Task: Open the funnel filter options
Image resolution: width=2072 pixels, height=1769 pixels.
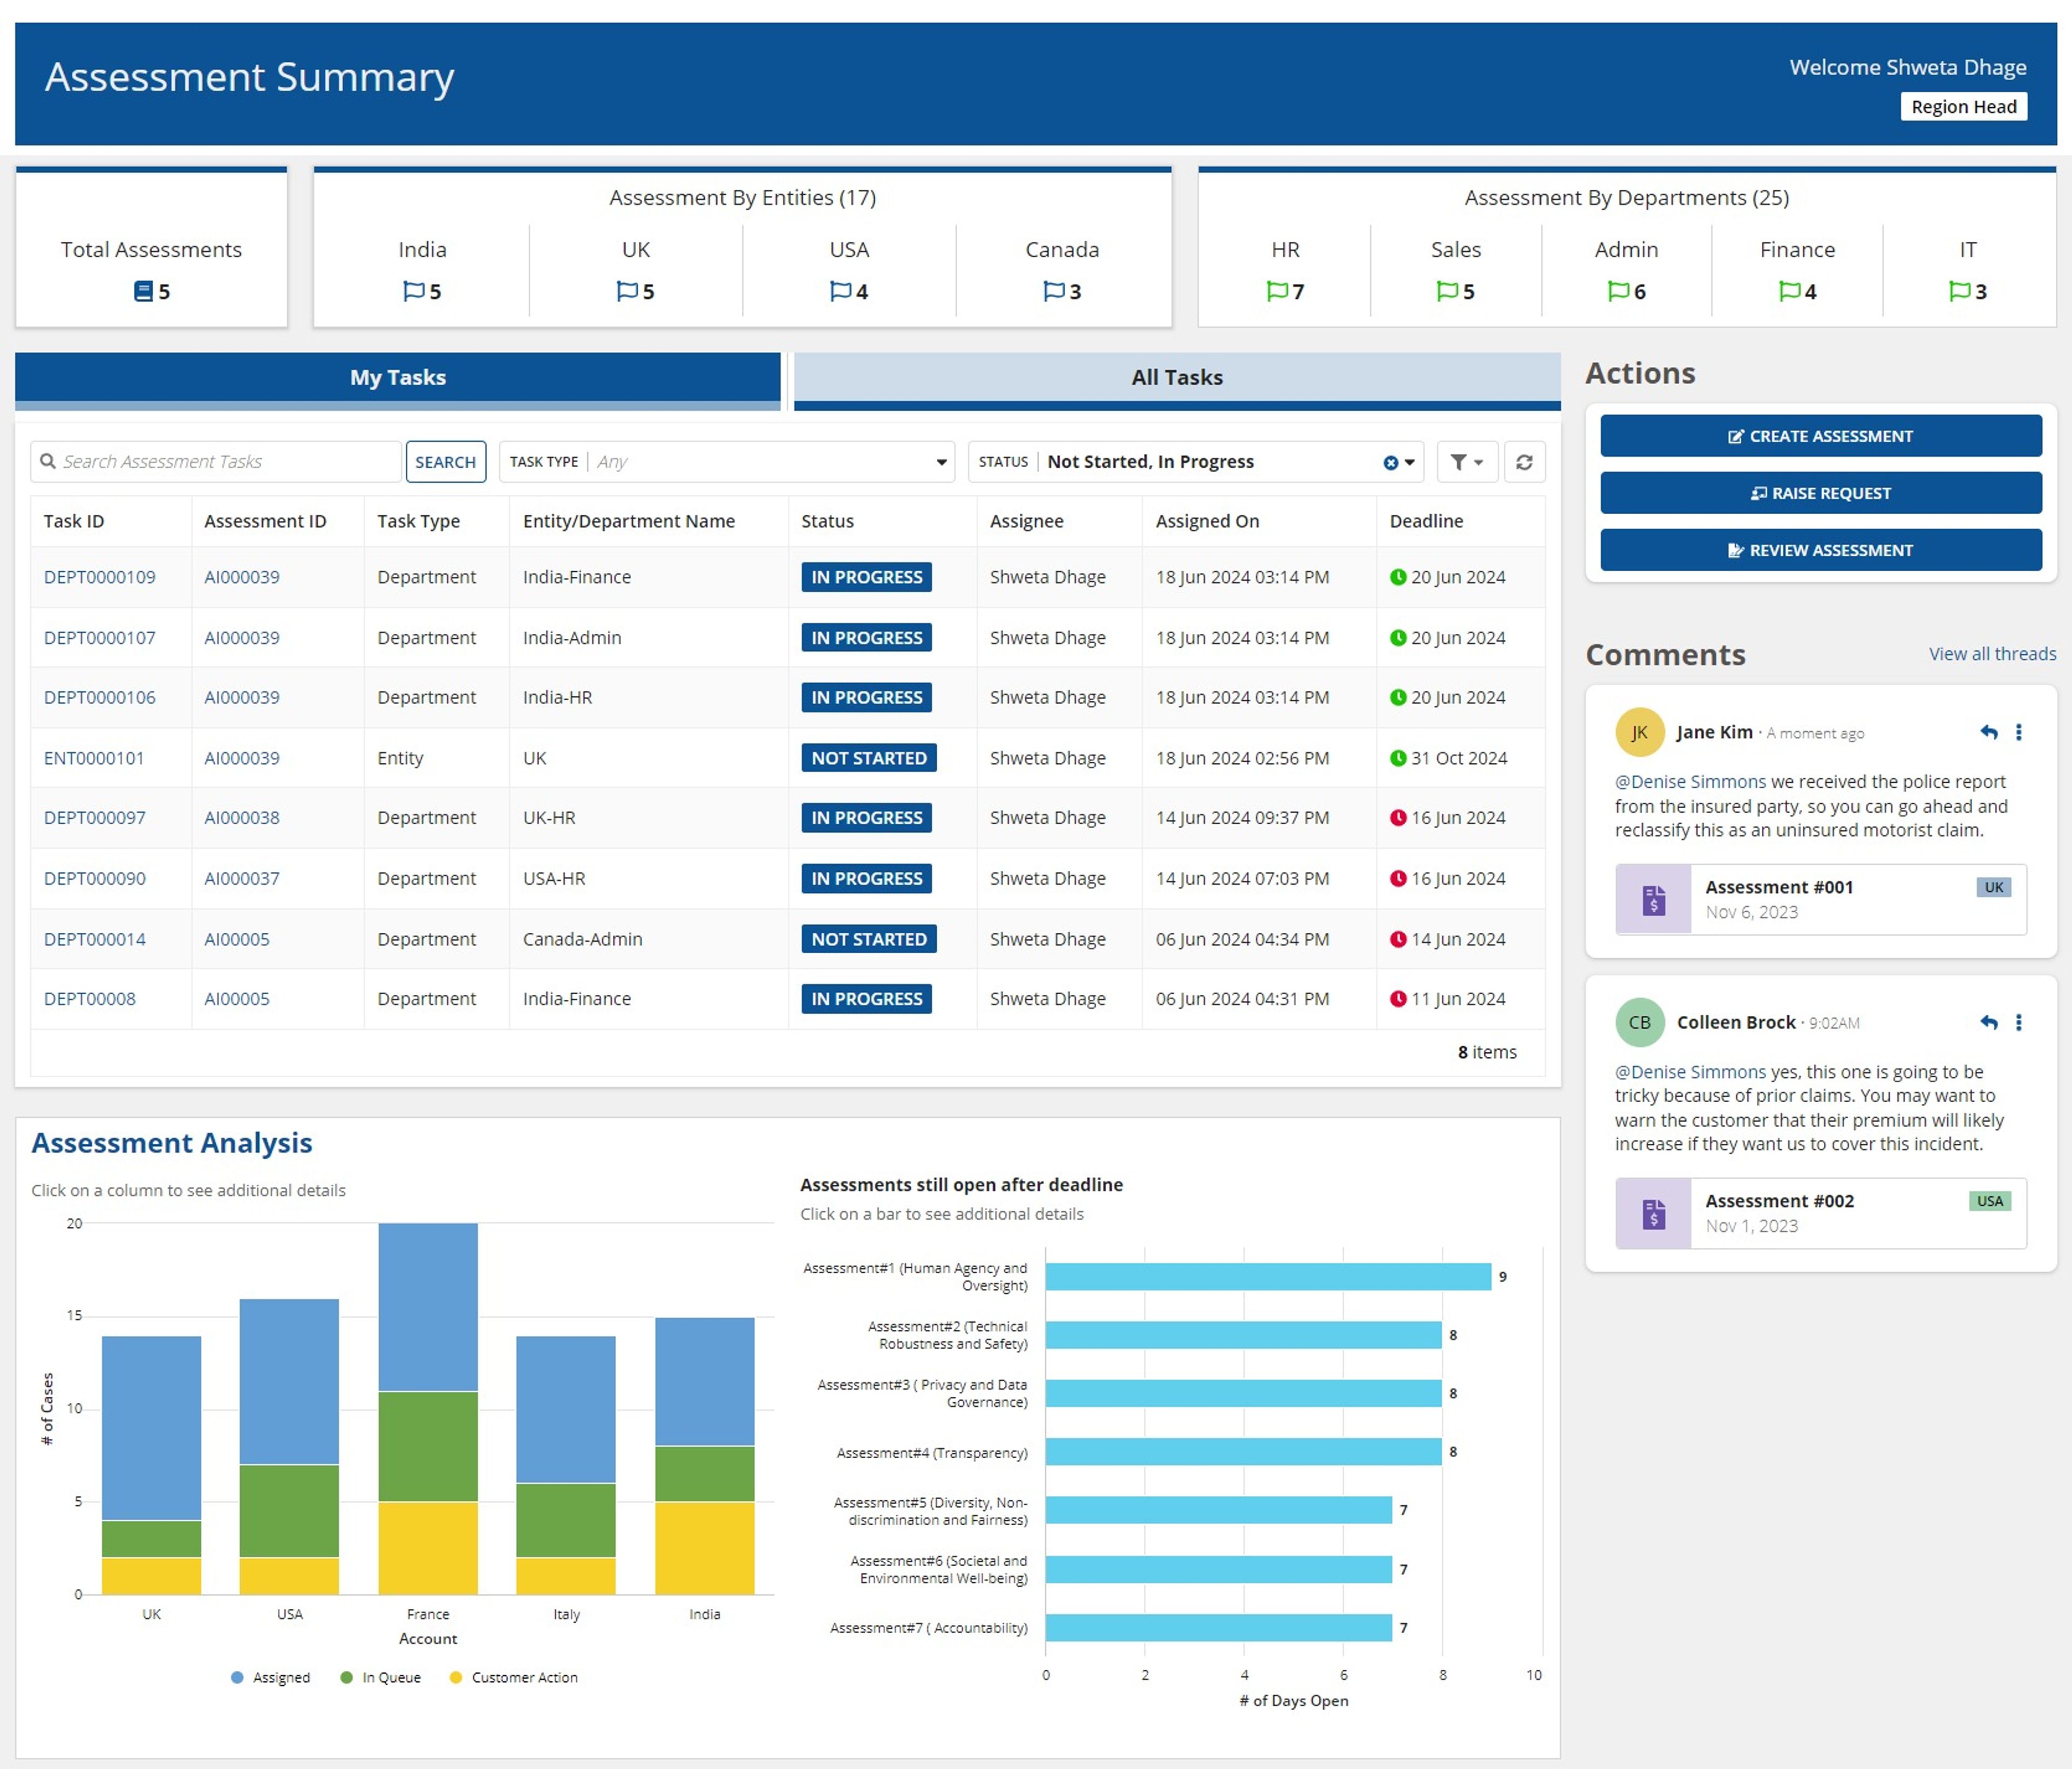Action: click(x=1467, y=462)
